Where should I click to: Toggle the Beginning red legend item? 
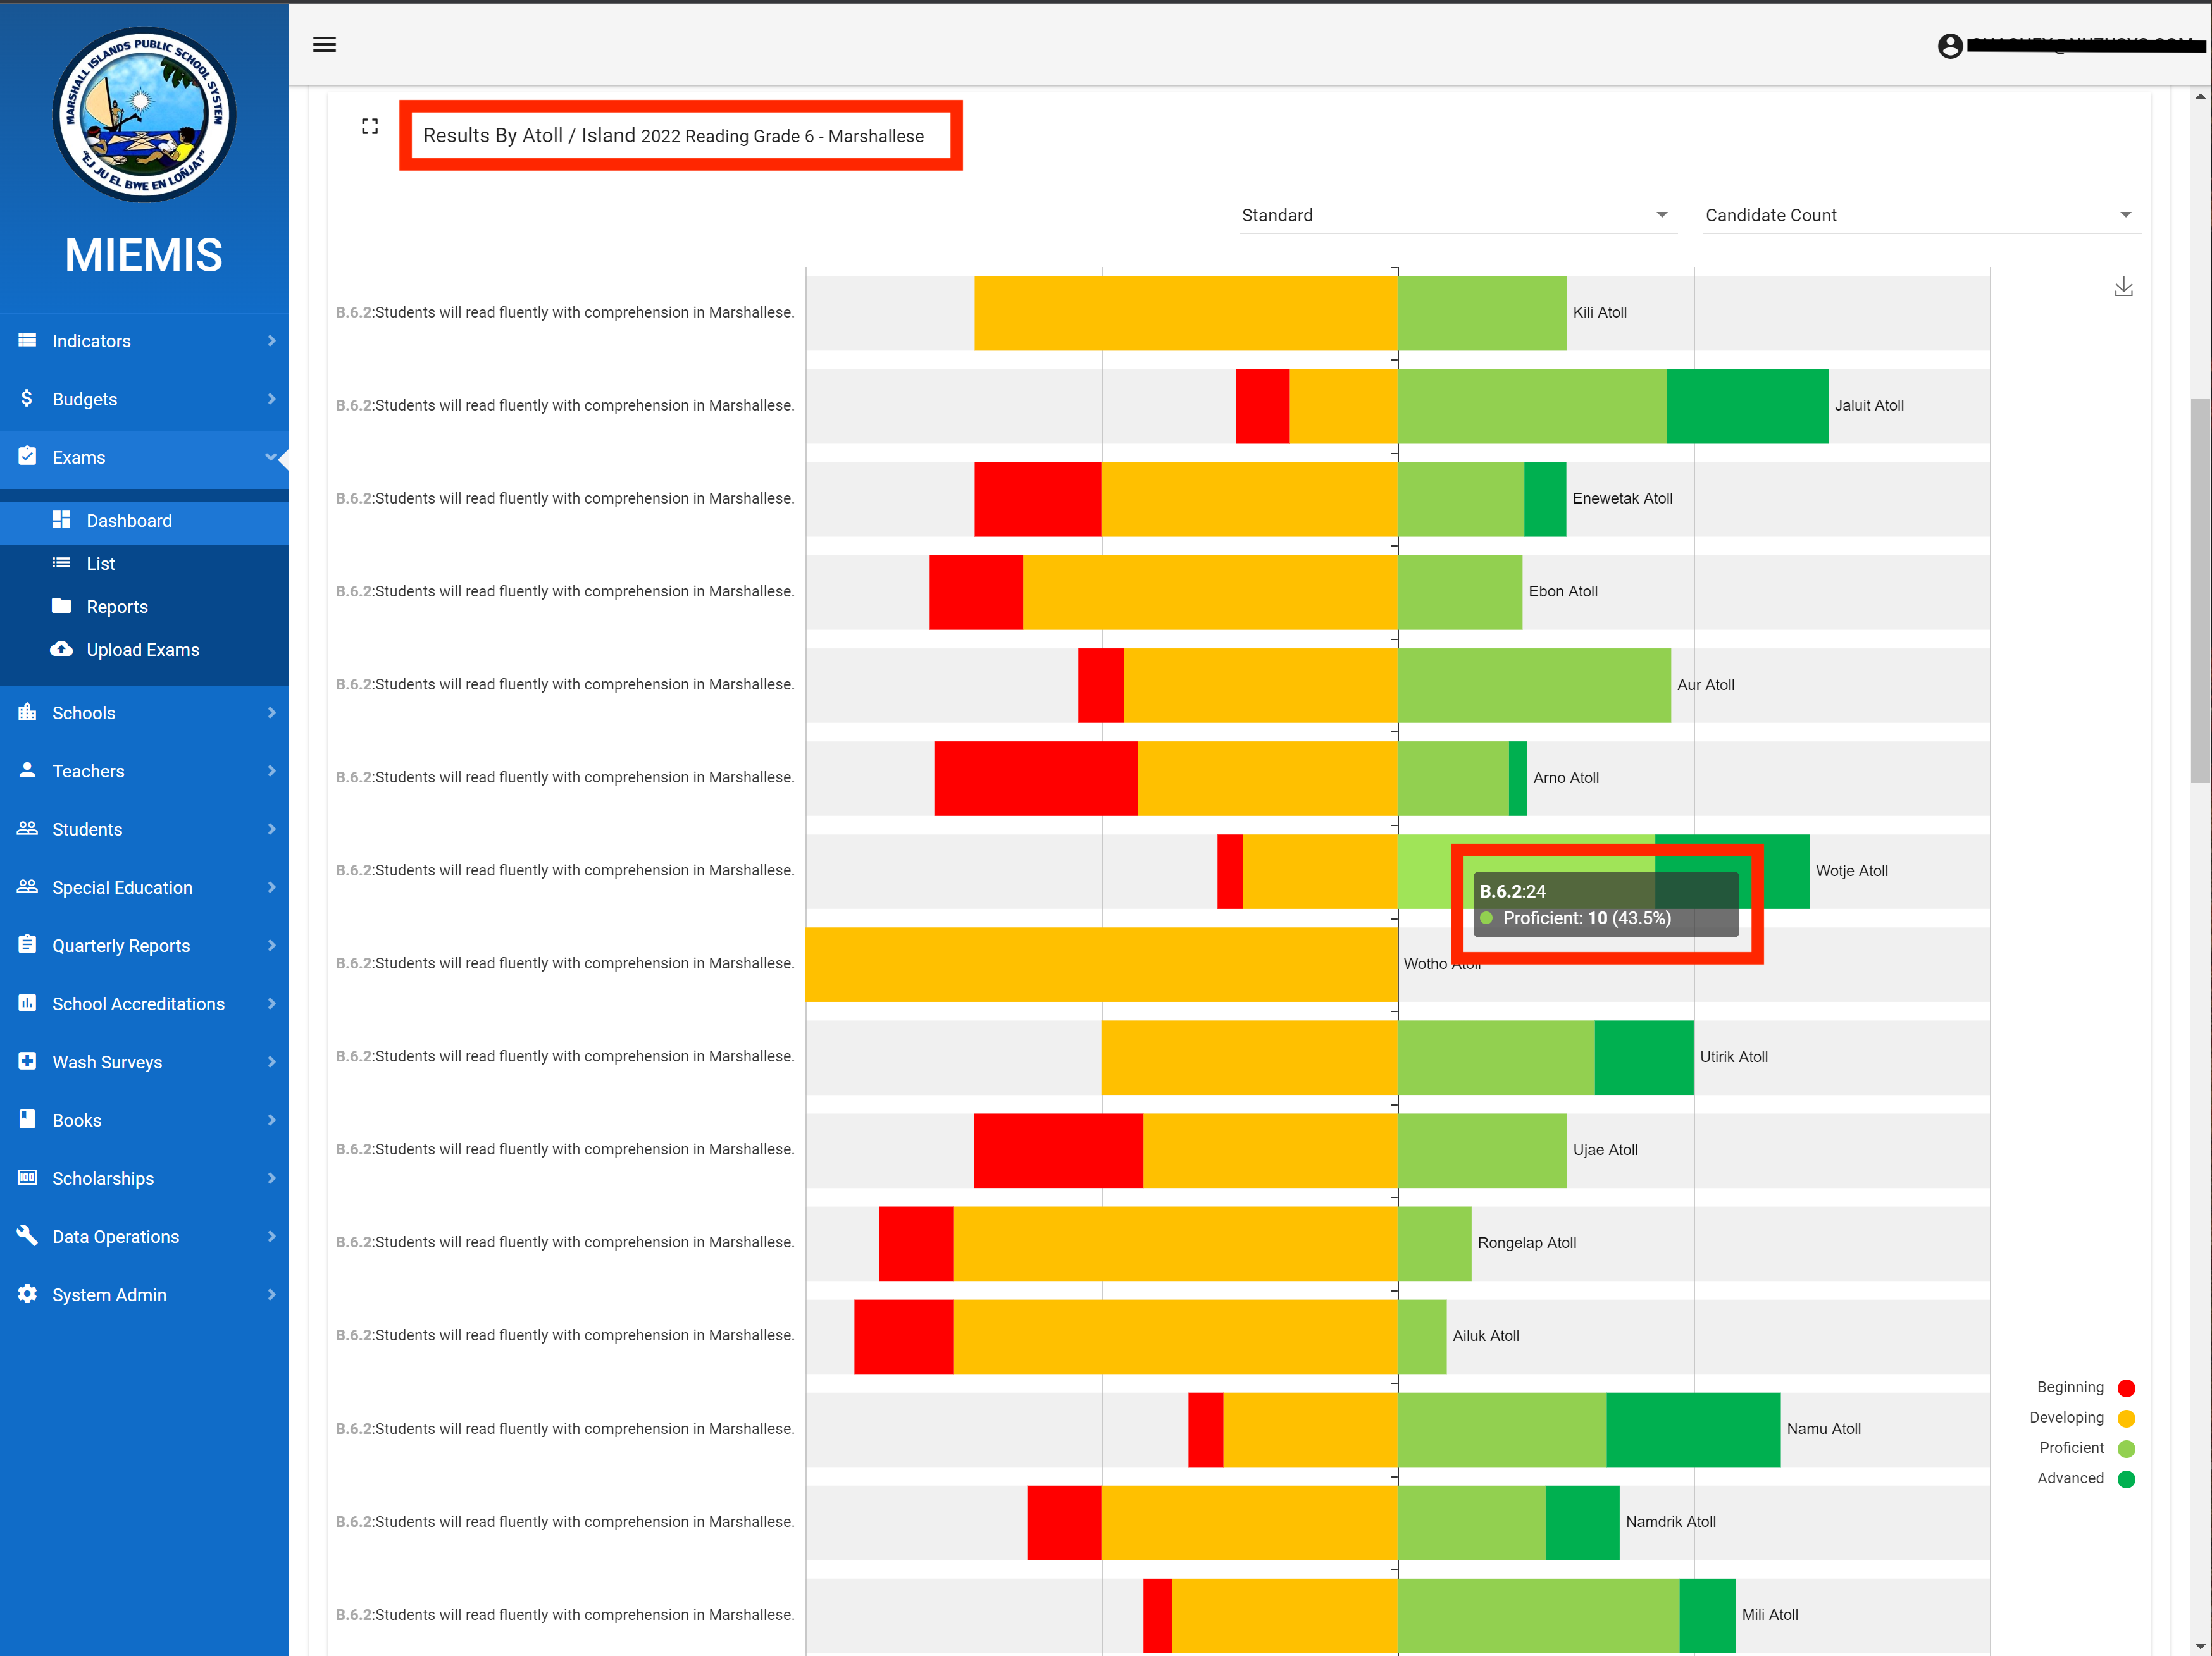point(2126,1388)
